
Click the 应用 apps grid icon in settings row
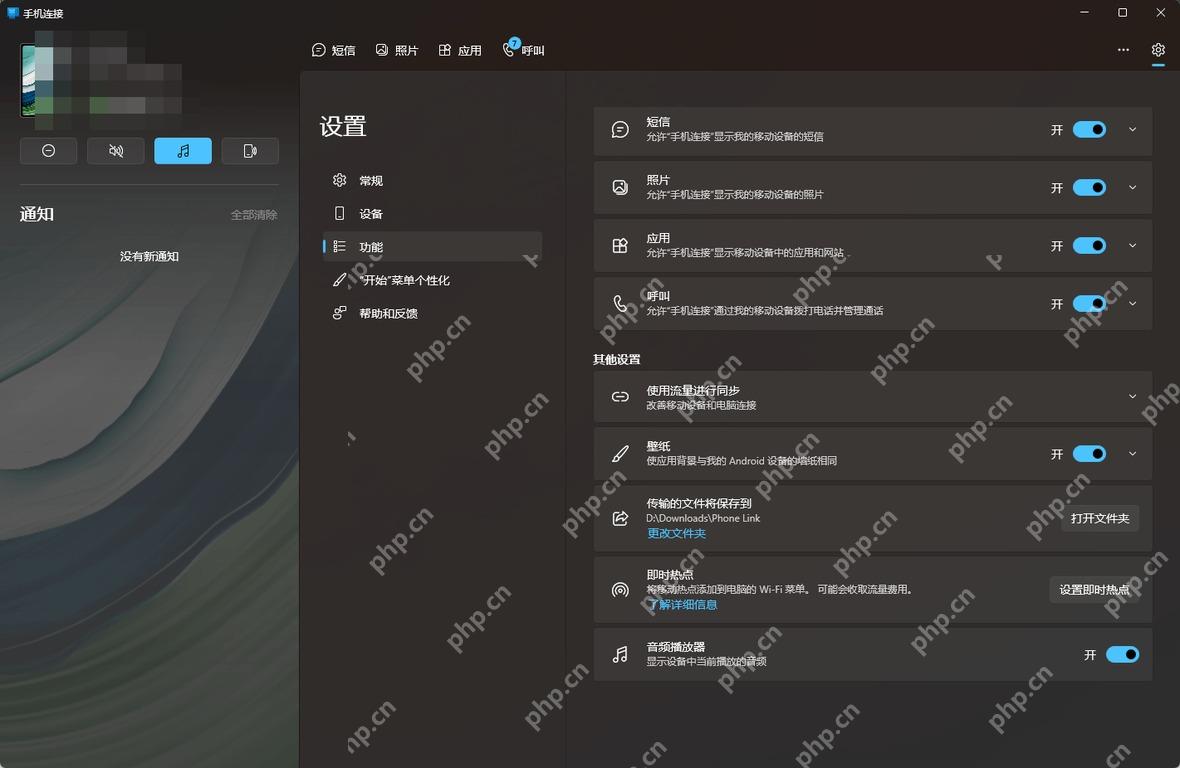[620, 245]
